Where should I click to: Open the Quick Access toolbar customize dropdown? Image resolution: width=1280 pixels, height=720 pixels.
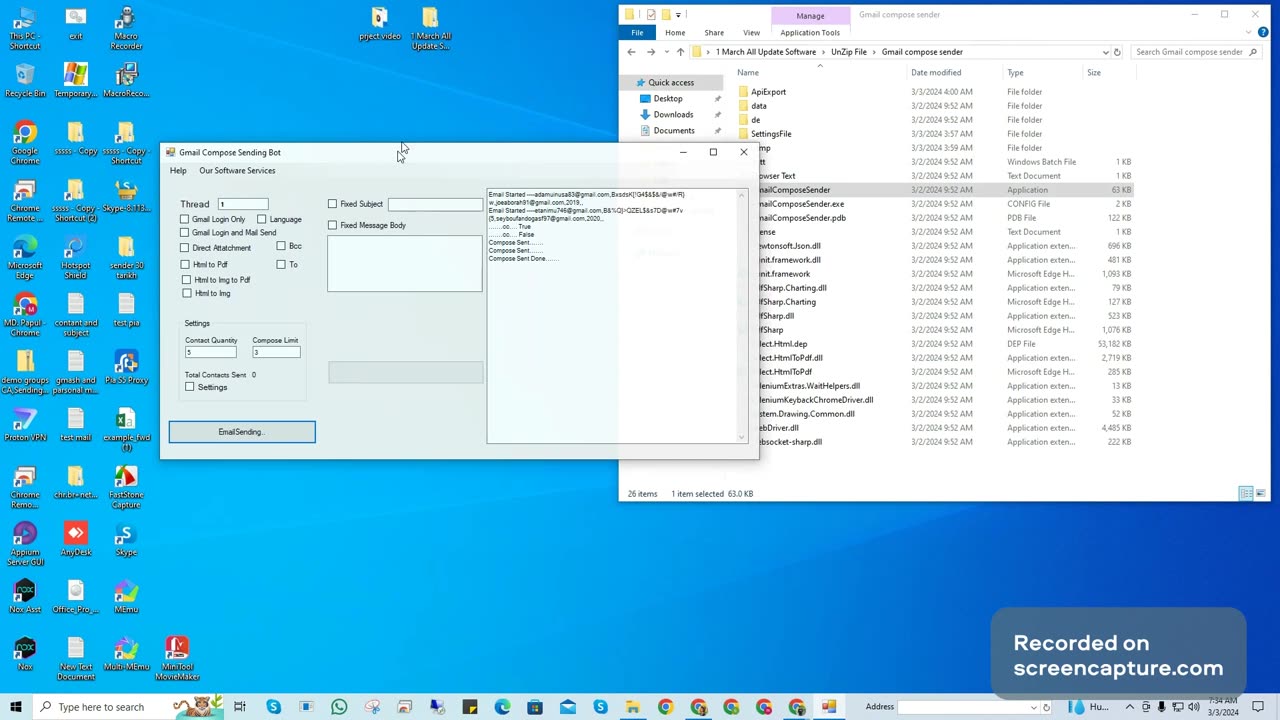pyautogui.click(x=678, y=15)
